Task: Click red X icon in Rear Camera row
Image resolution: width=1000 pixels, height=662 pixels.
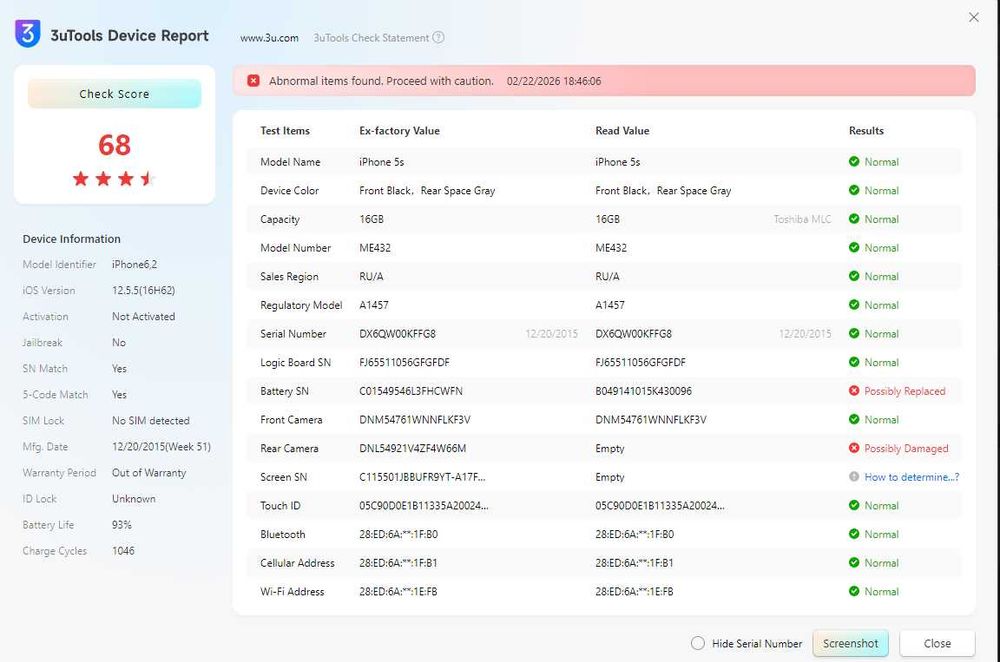Action: point(854,448)
